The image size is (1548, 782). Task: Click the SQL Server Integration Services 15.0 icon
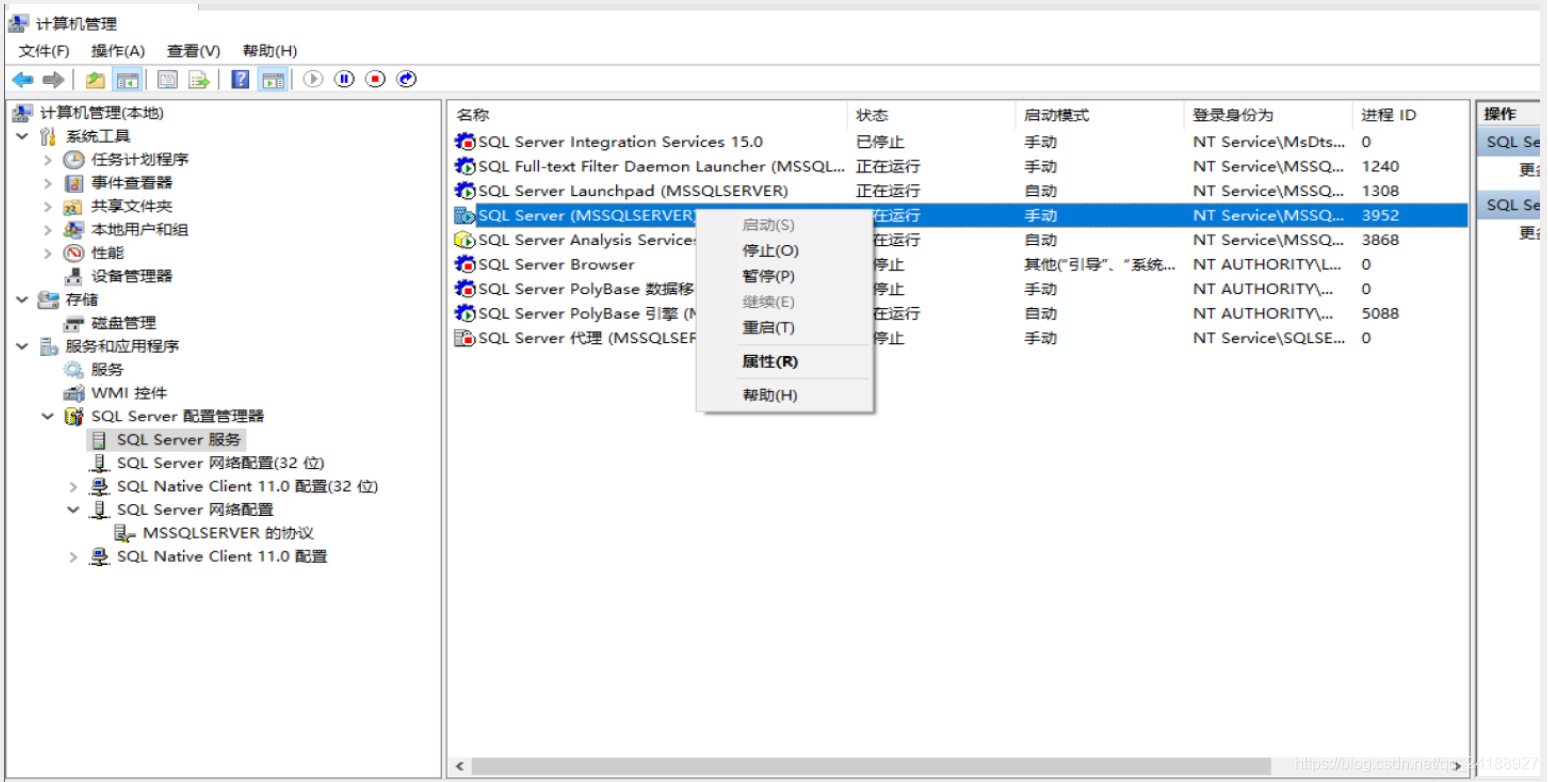(x=465, y=142)
